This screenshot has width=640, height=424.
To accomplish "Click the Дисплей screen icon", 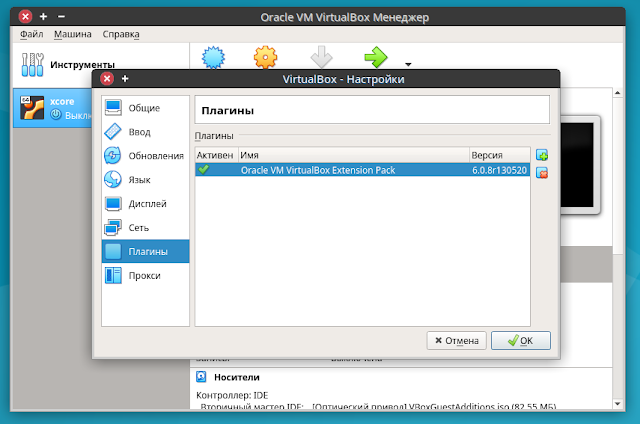I will [113, 203].
